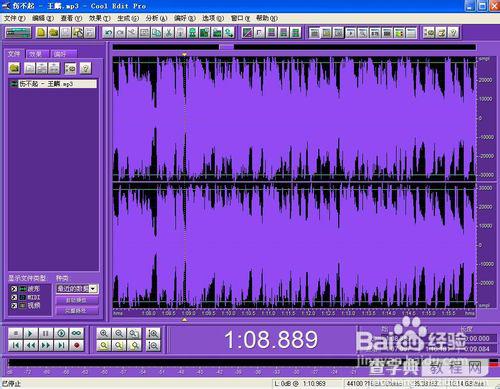Zoom out horizontally with the minus magnifier
The width and height of the screenshot is (500, 389).
click(x=119, y=333)
